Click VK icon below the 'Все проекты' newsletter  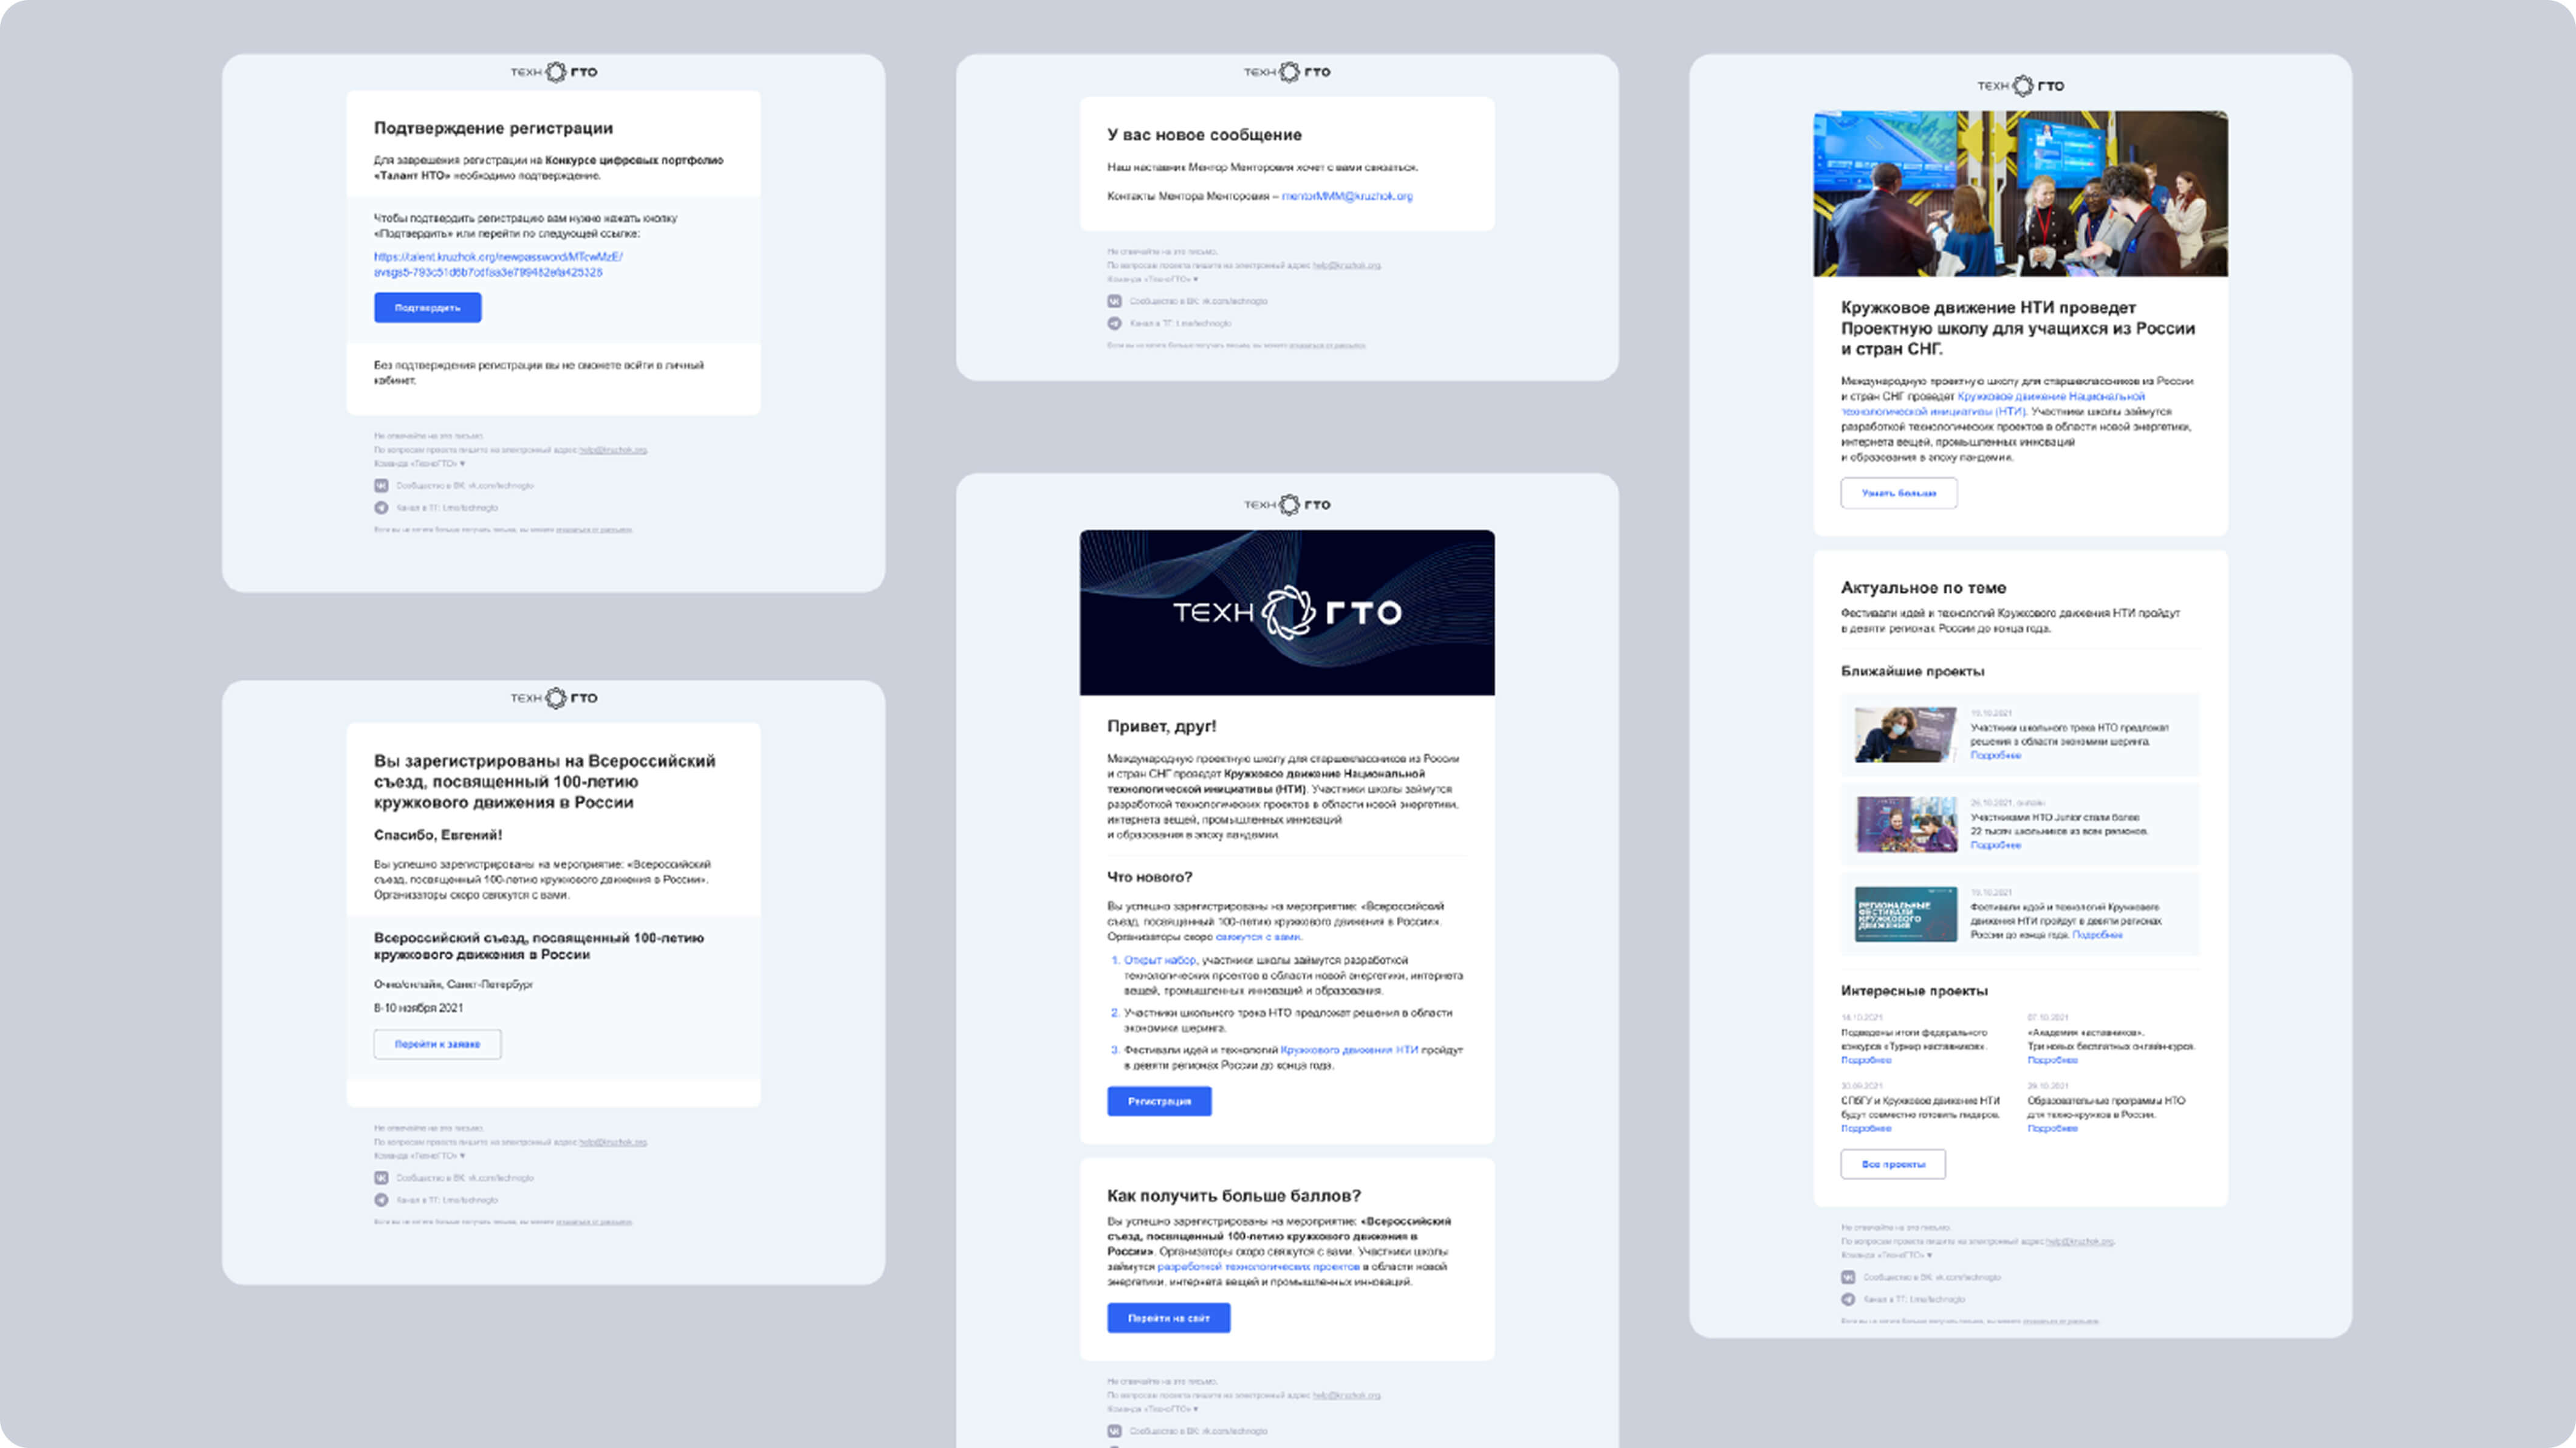pos(1848,1277)
